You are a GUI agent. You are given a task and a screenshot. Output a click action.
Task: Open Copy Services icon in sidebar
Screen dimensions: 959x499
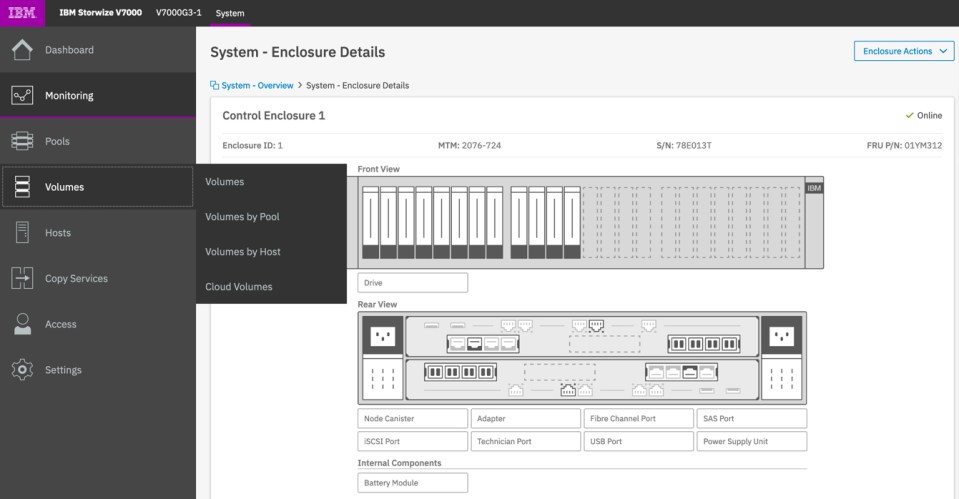click(22, 279)
